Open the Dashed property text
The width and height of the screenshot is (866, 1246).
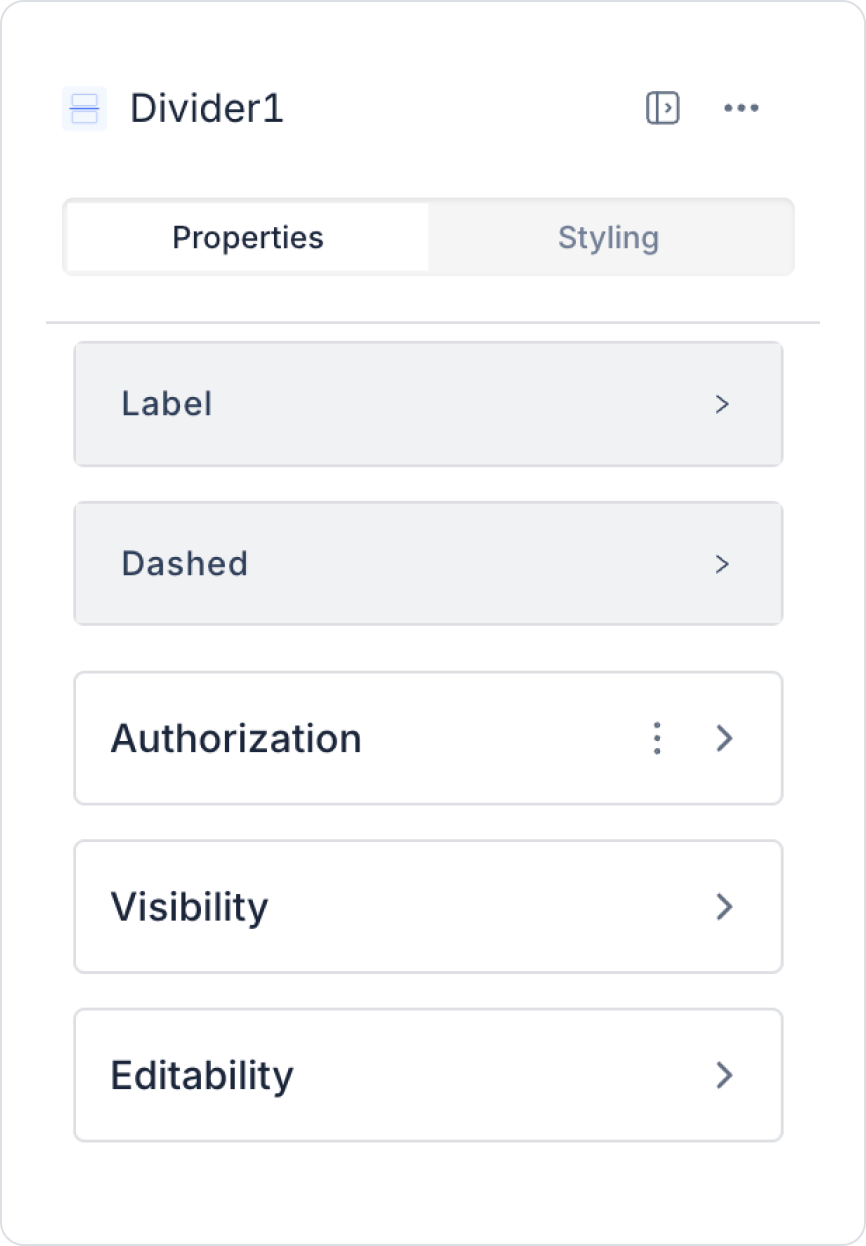pyautogui.click(x=185, y=564)
